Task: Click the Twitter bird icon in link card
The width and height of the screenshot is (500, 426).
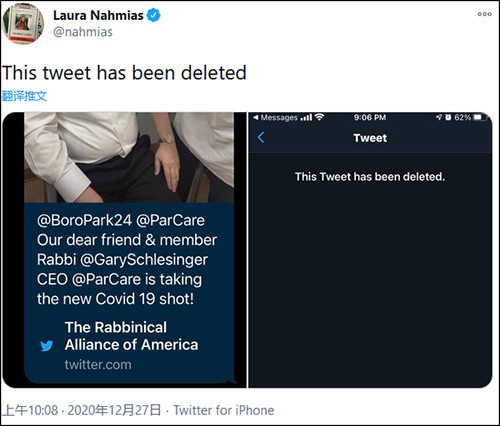Action: click(47, 346)
